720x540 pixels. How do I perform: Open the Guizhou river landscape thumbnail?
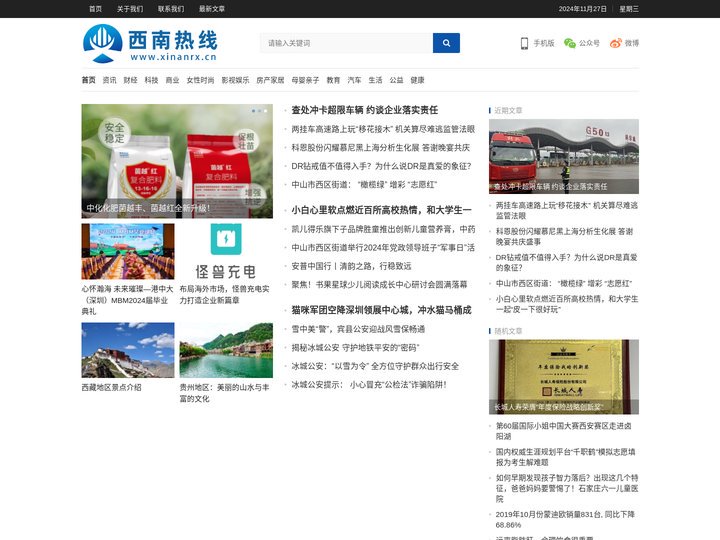(226, 350)
